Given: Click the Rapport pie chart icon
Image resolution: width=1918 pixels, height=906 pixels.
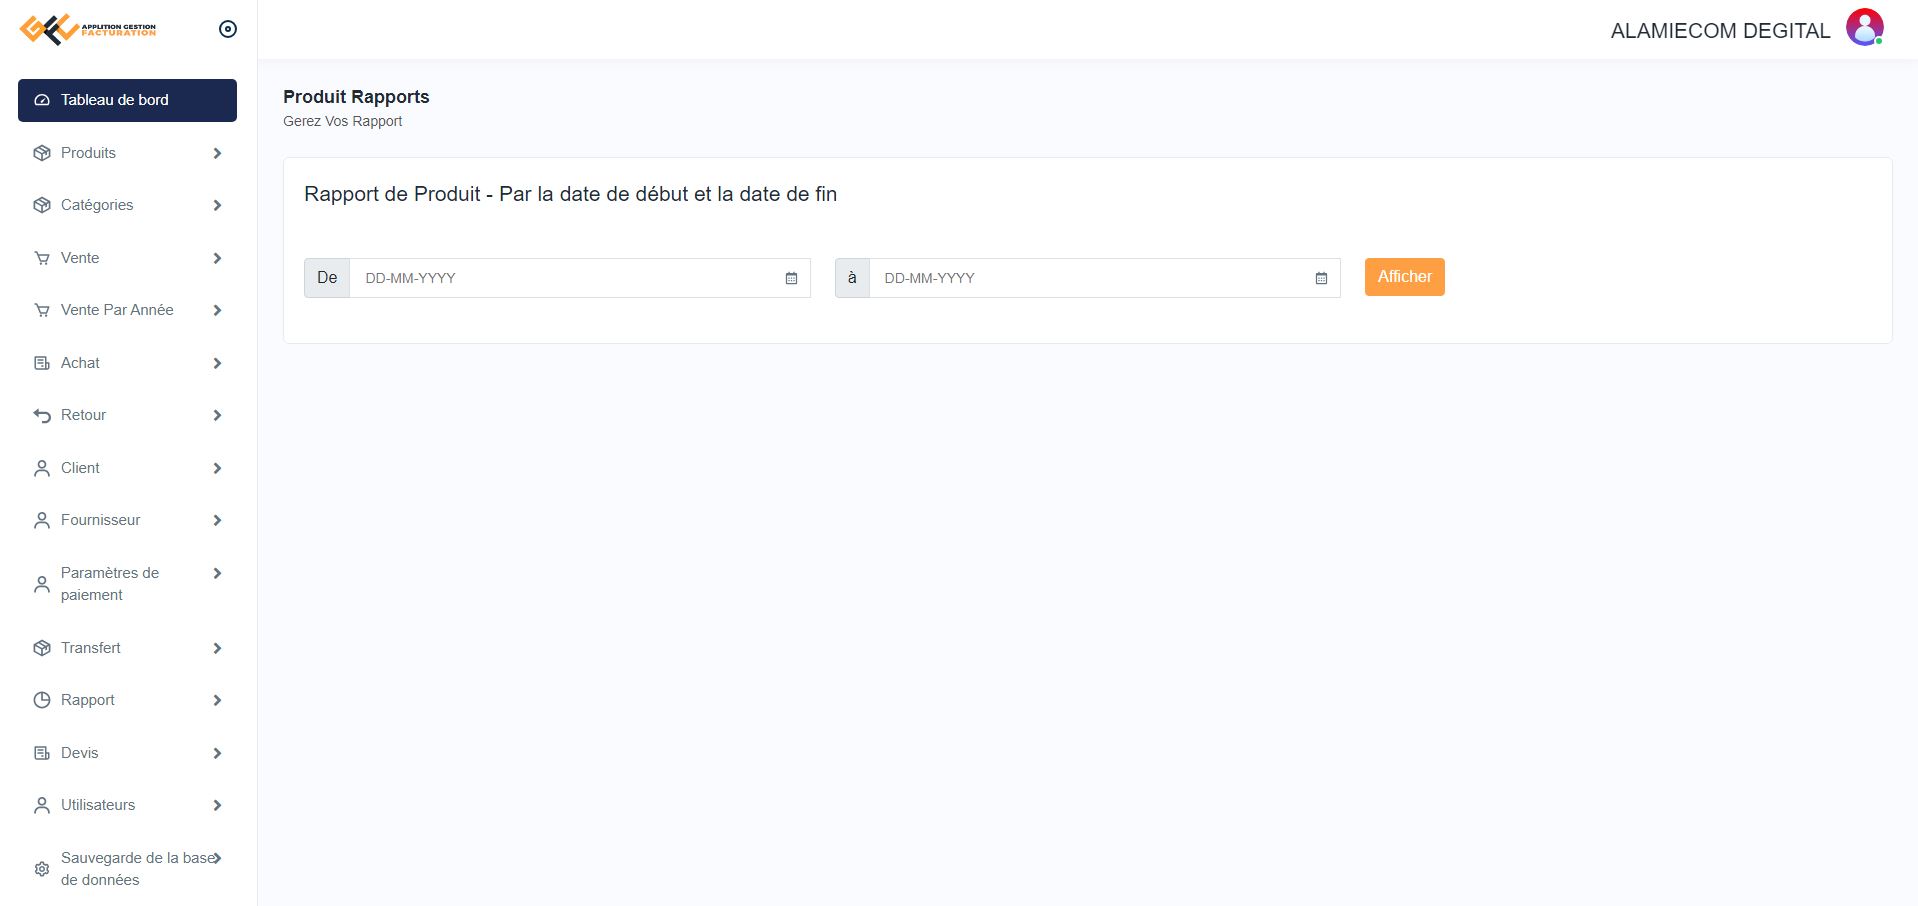Looking at the screenshot, I should [42, 700].
